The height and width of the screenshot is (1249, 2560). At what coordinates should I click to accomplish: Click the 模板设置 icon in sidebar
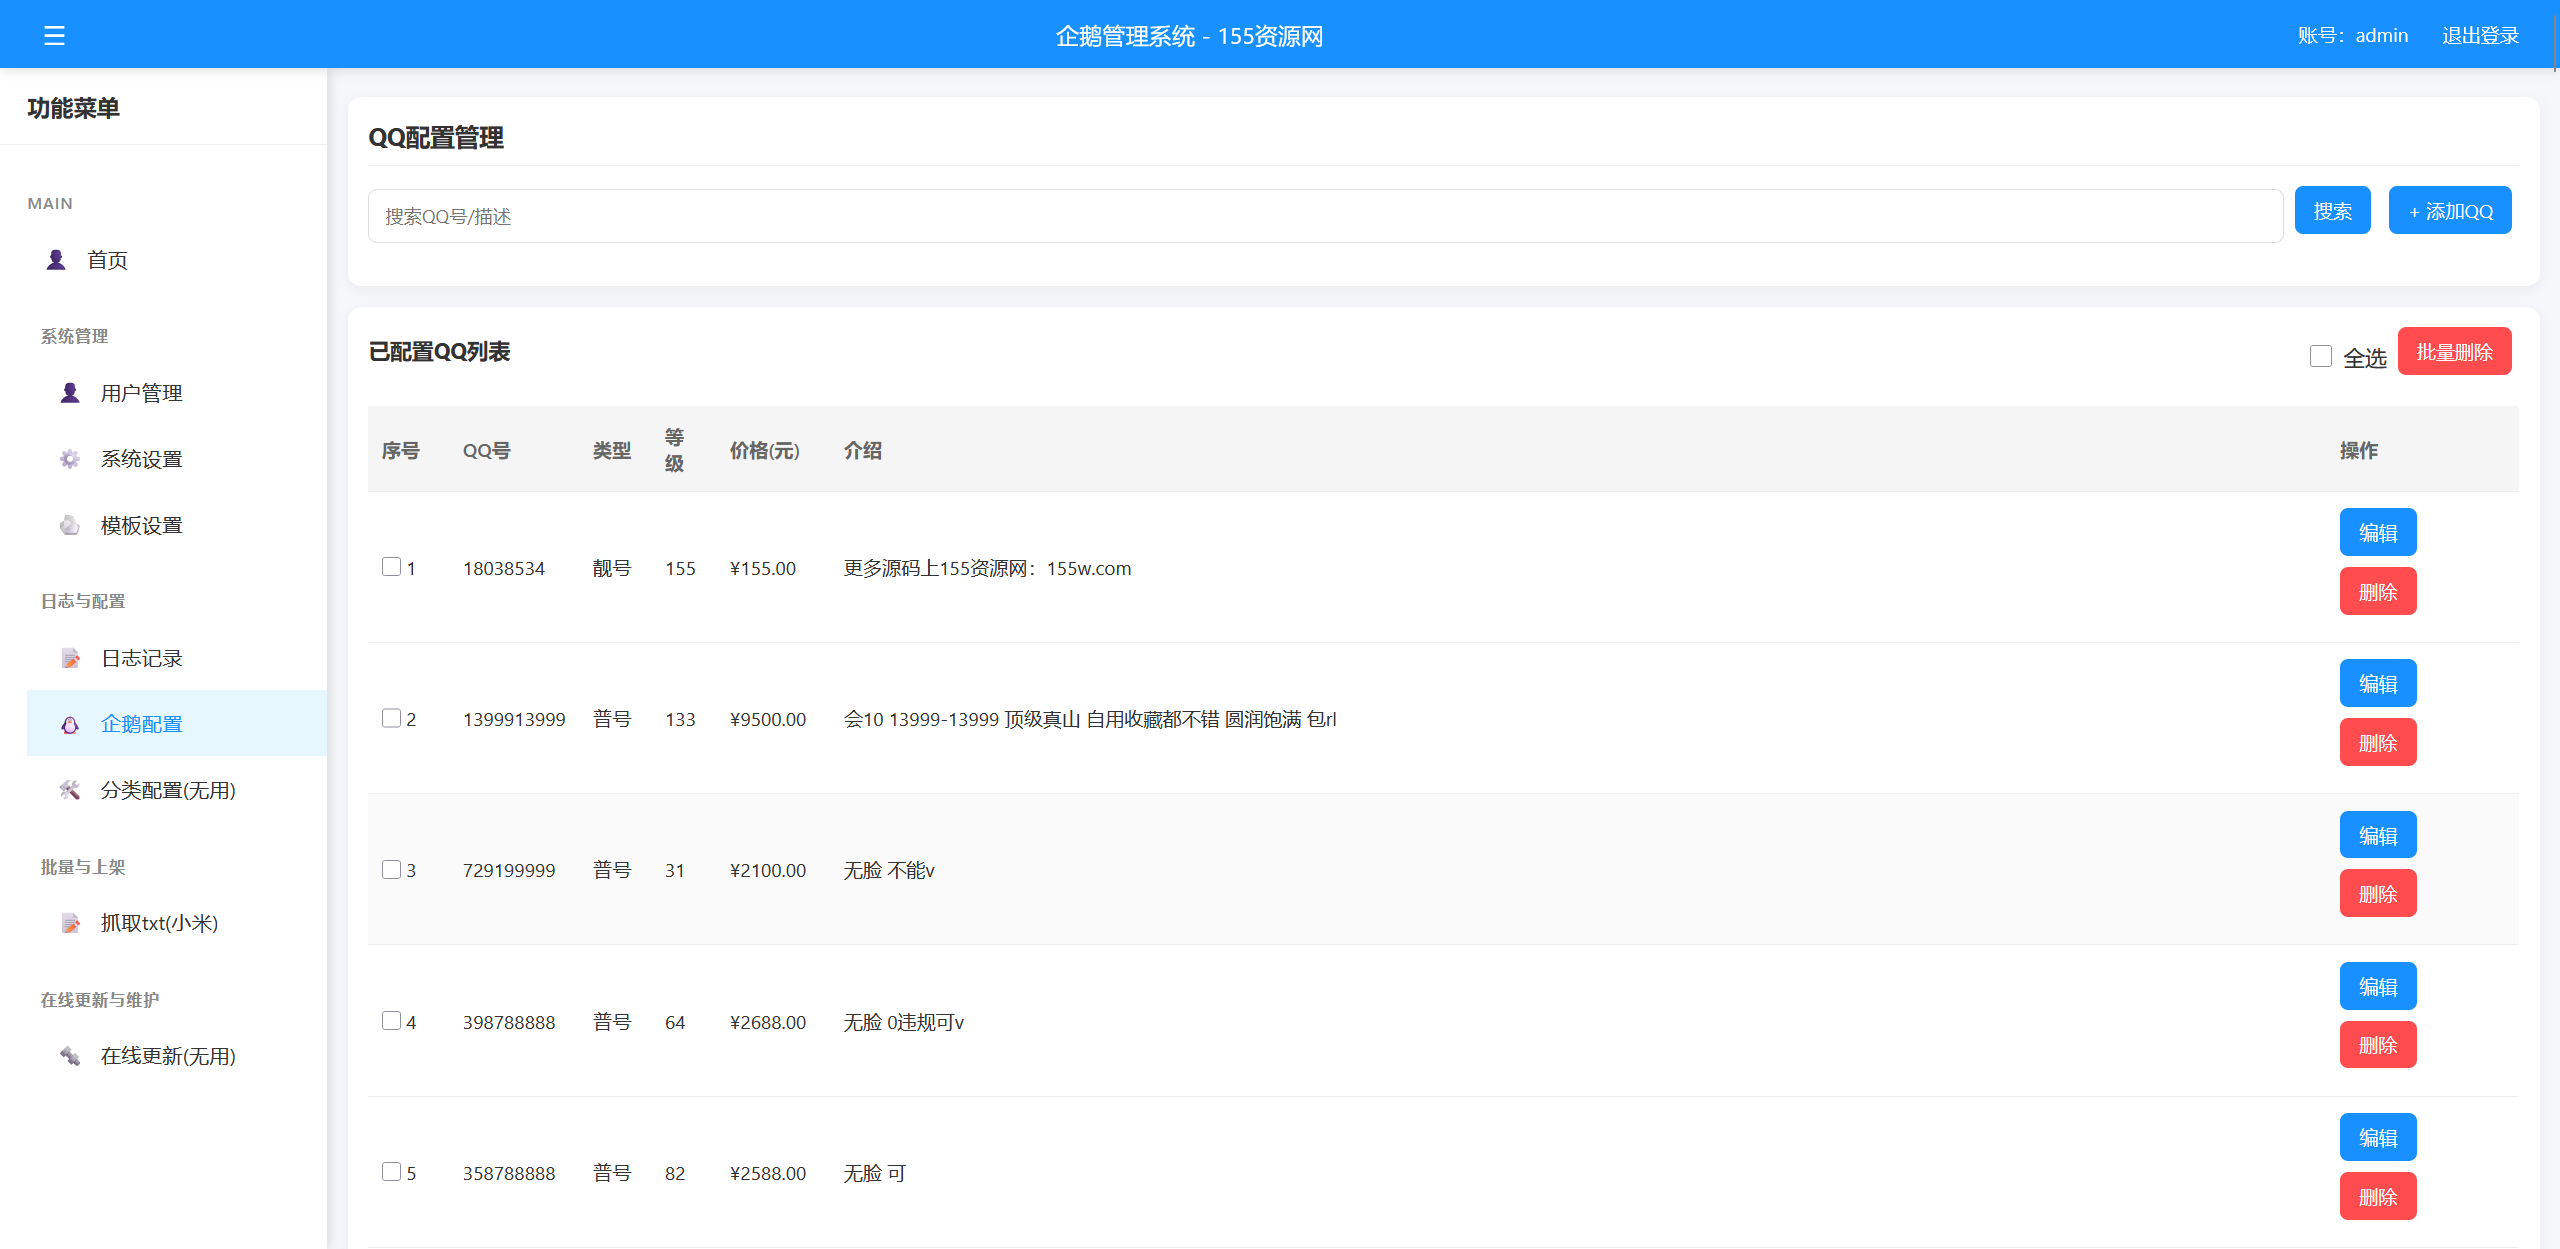tap(69, 524)
